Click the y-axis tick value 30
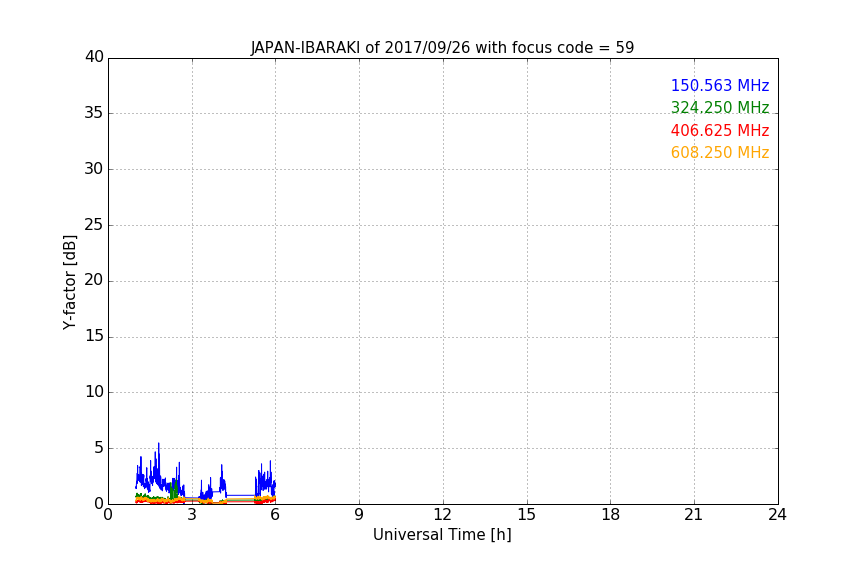Screen dimensions: 864x576 pos(94,169)
